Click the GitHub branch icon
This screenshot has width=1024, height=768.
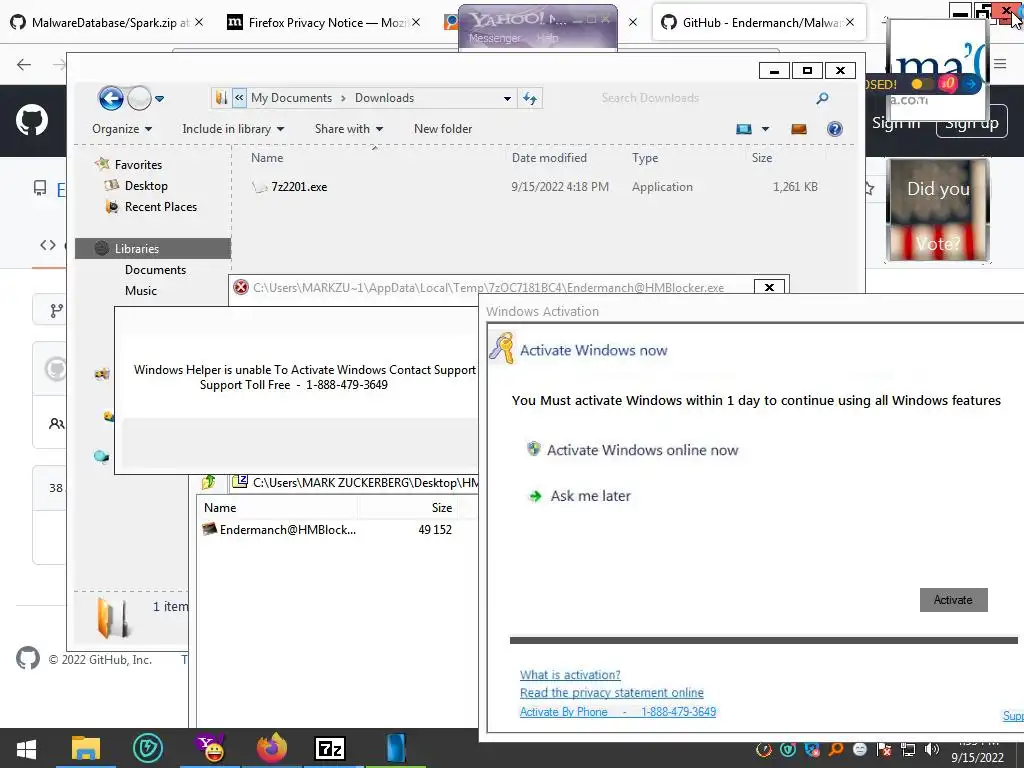[57, 311]
